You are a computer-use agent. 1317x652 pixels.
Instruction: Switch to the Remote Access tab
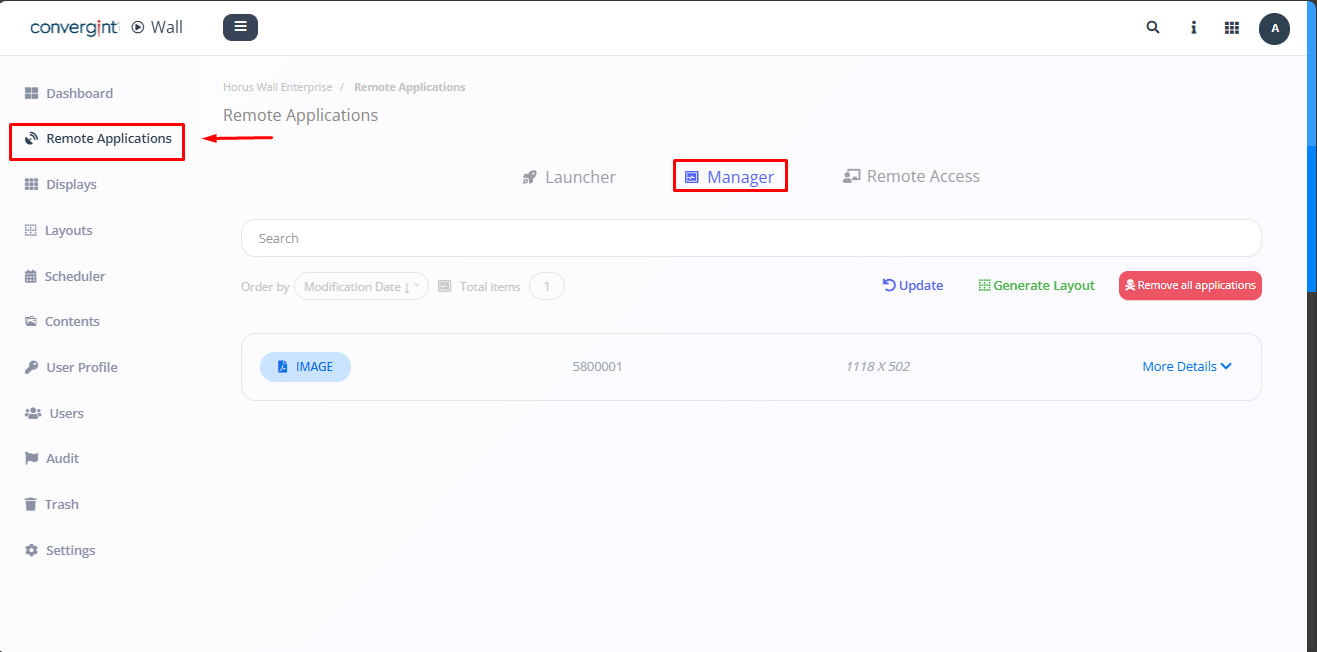[x=911, y=176]
